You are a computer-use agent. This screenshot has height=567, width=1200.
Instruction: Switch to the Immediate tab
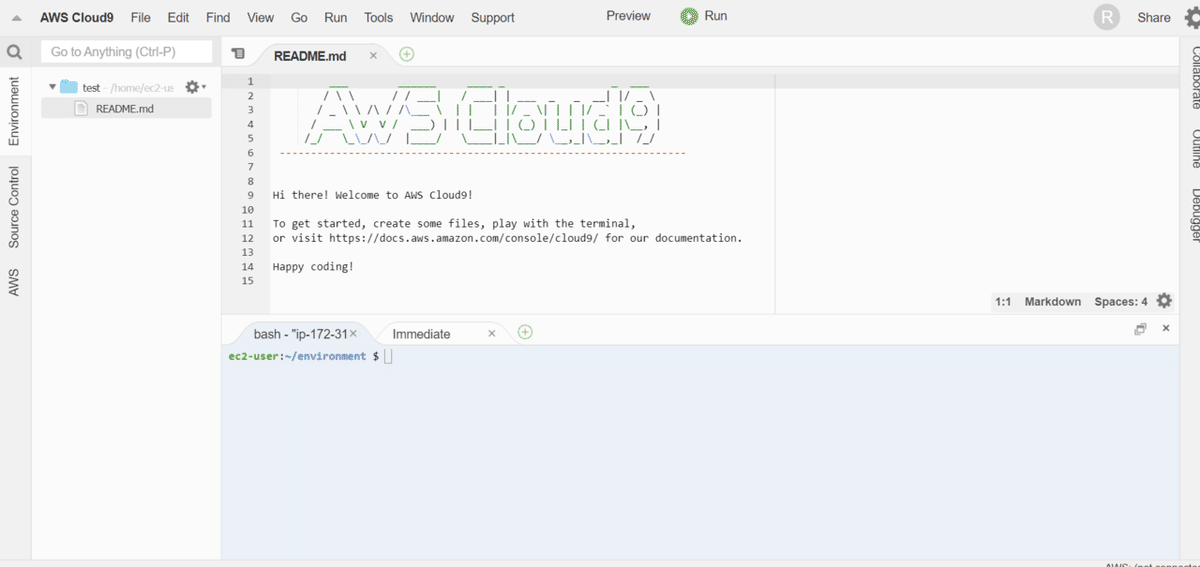point(421,334)
